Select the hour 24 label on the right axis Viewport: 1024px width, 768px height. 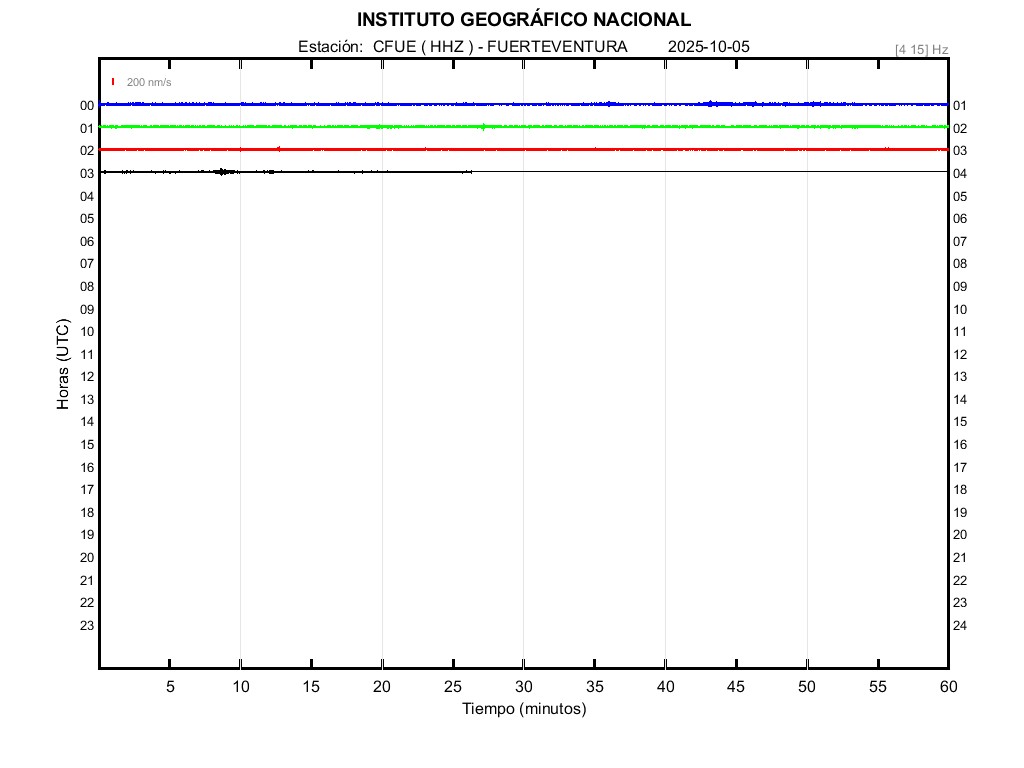960,626
